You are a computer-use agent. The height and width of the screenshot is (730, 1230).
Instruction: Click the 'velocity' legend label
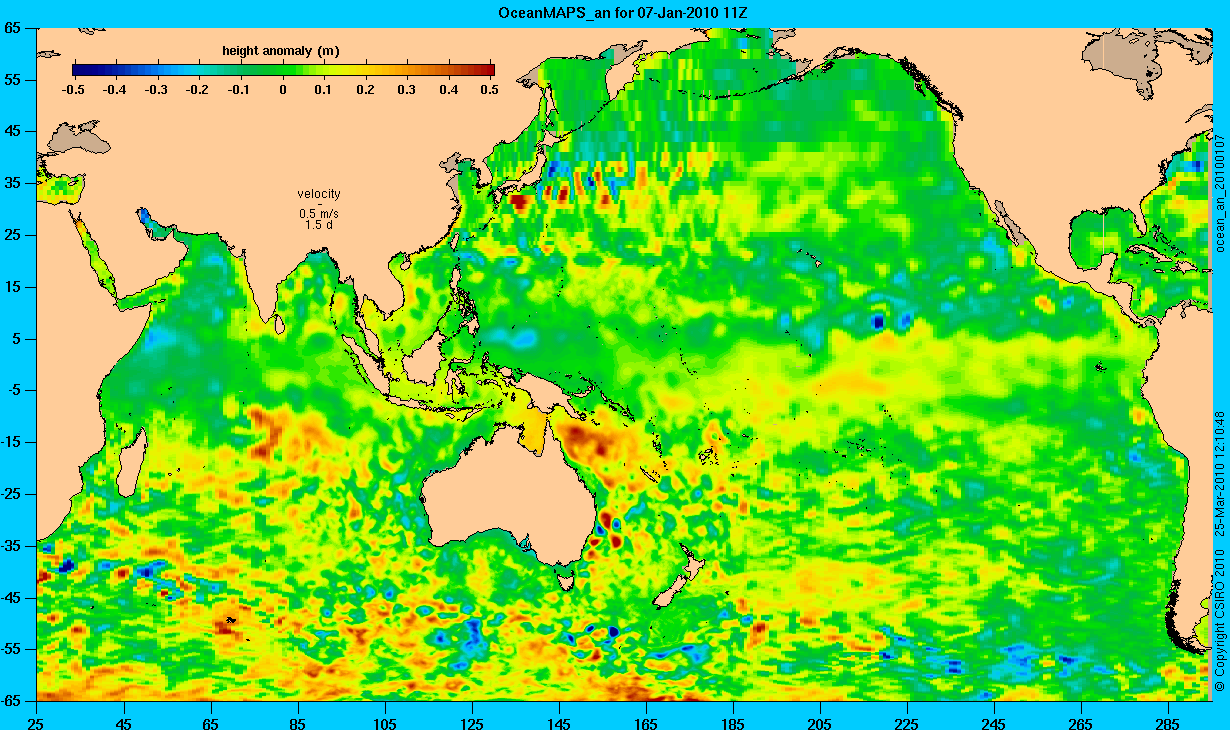(319, 194)
